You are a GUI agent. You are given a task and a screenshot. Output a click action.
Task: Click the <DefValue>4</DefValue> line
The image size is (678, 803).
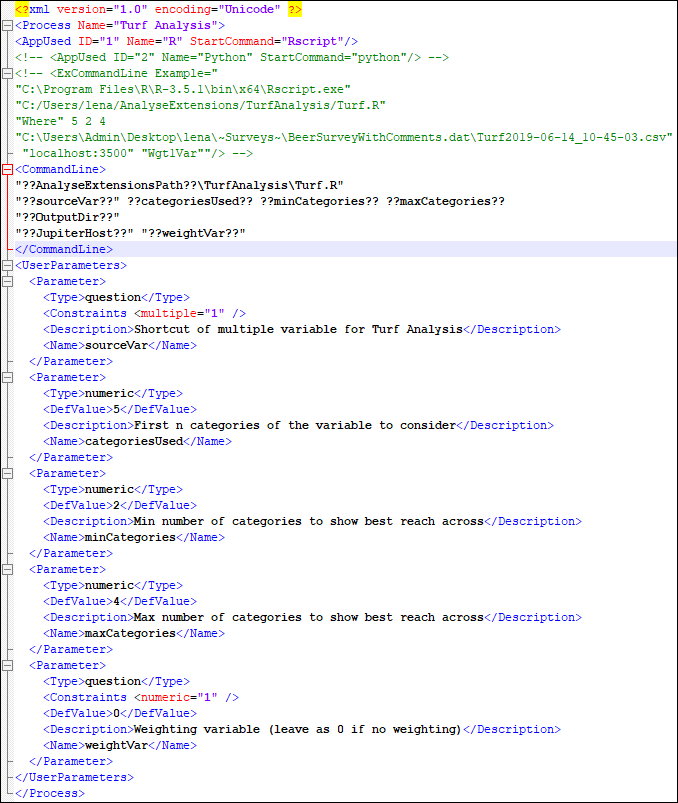click(x=120, y=602)
